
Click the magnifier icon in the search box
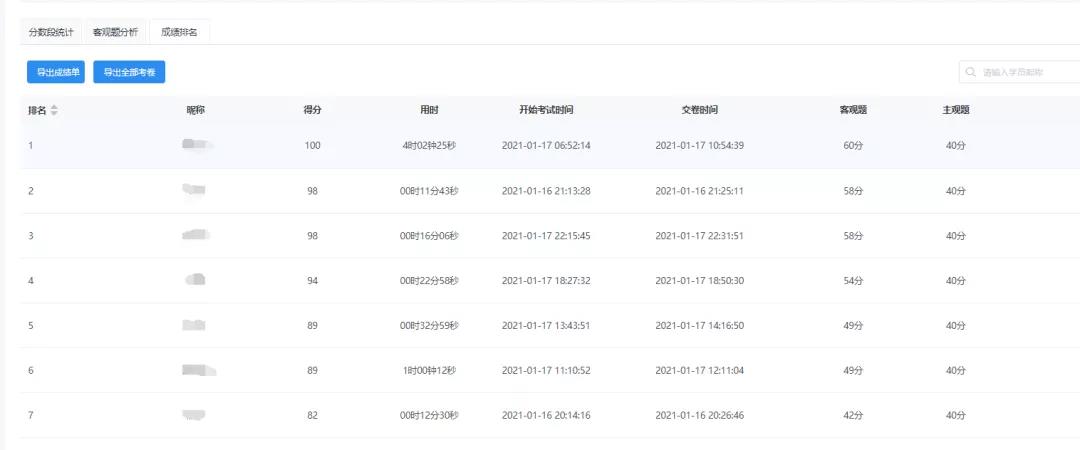point(970,72)
